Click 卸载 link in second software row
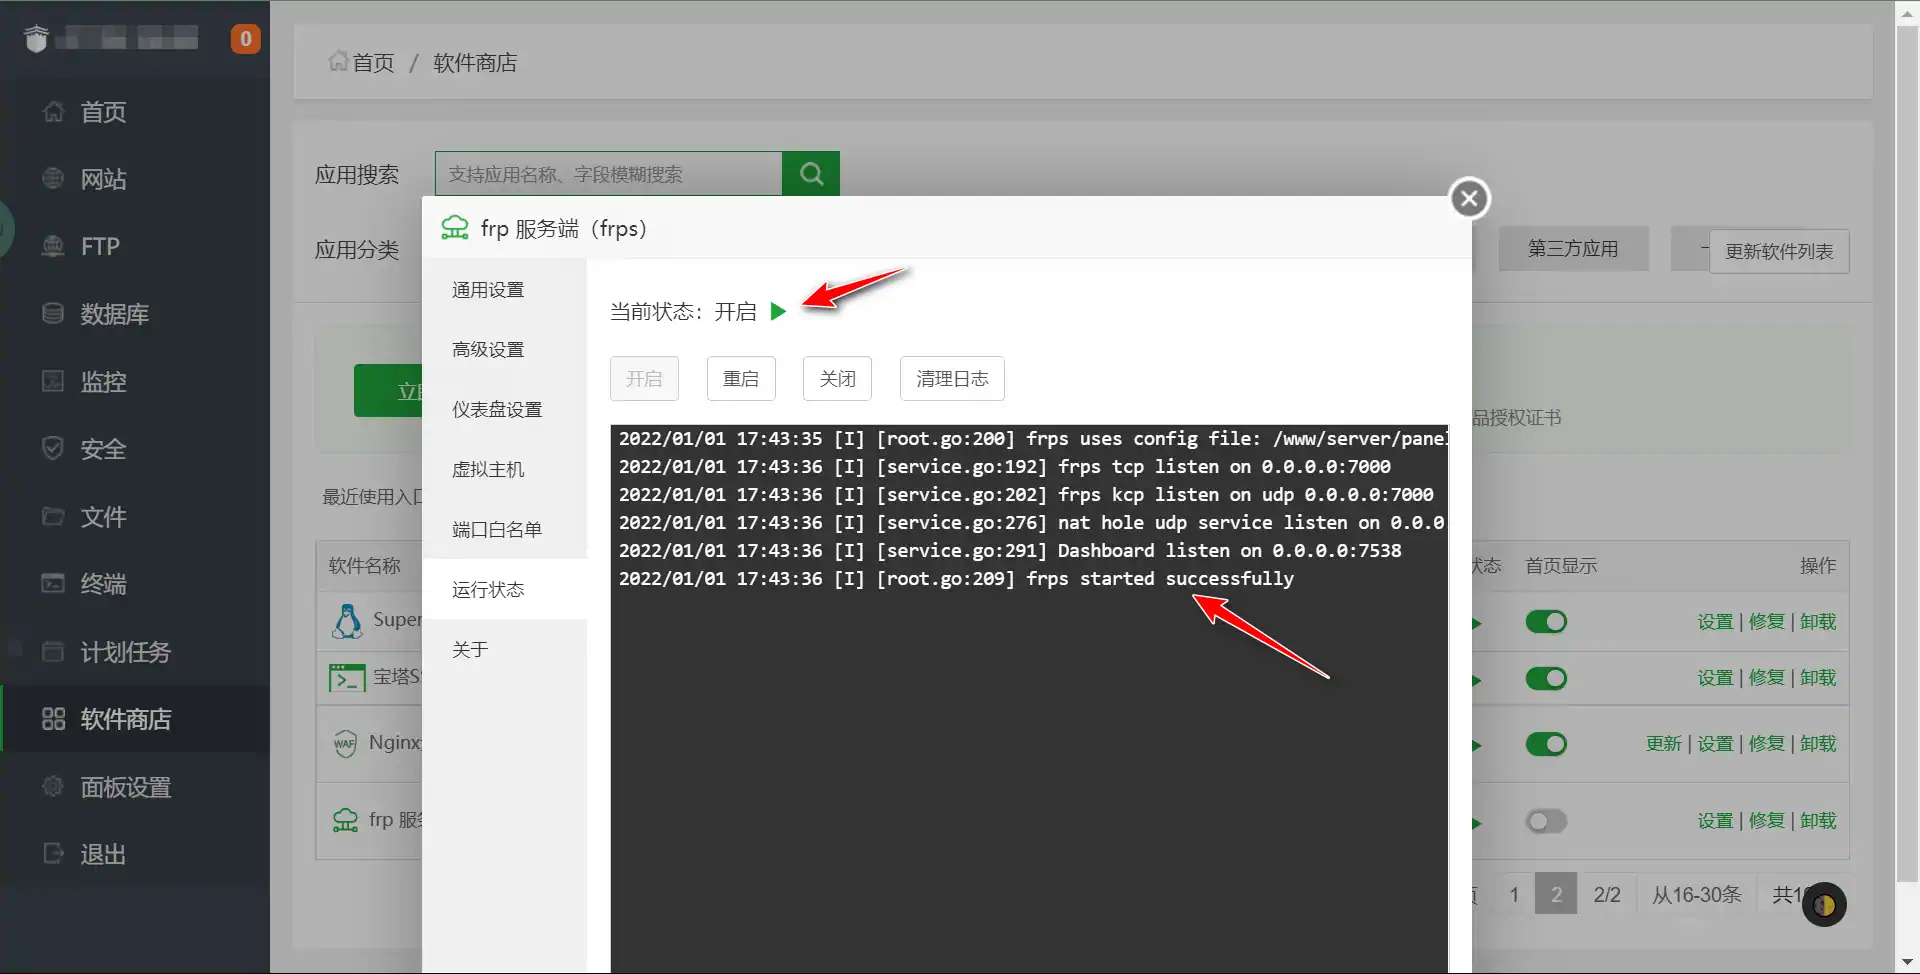The image size is (1920, 974). pos(1818,678)
